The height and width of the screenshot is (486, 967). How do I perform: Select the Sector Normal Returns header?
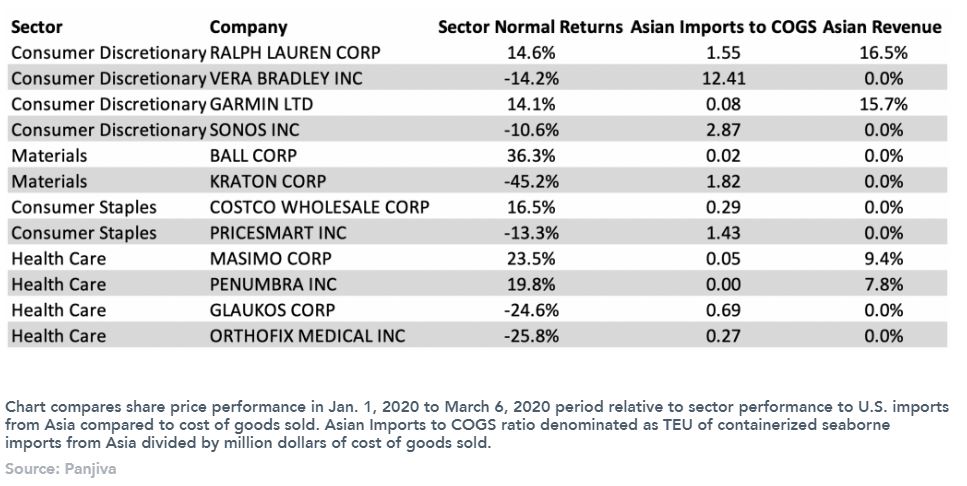(x=531, y=27)
